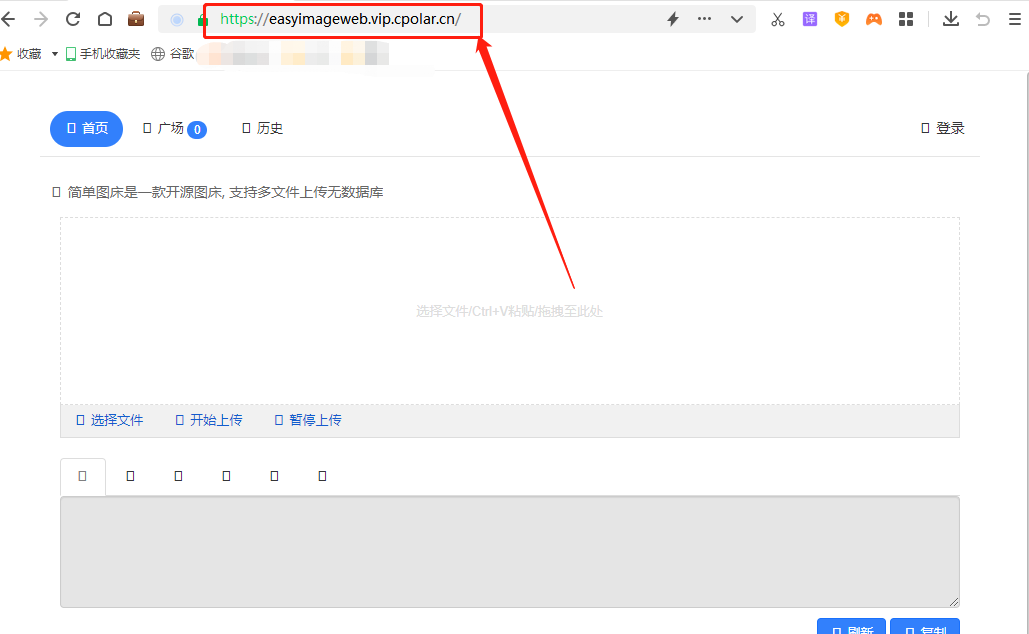Click the extensions grid icon
1029x634 pixels.
pyautogui.click(x=905, y=18)
